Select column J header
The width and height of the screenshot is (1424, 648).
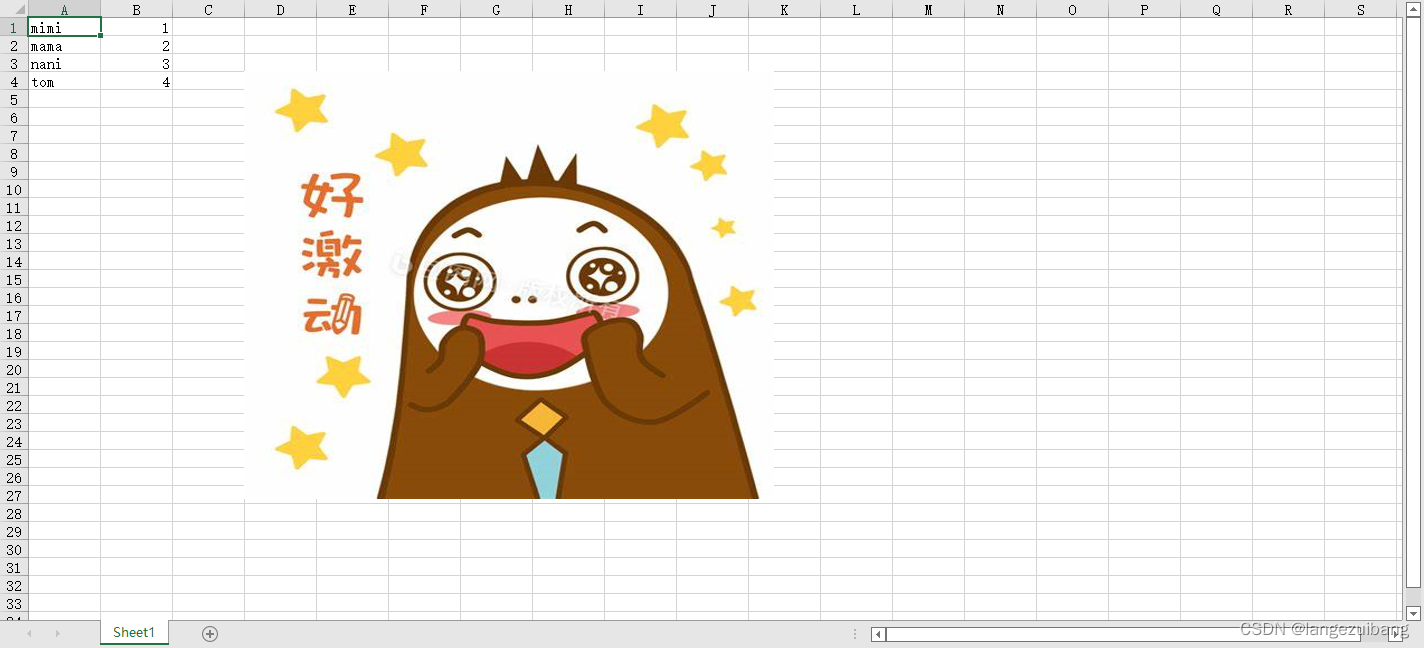[712, 9]
